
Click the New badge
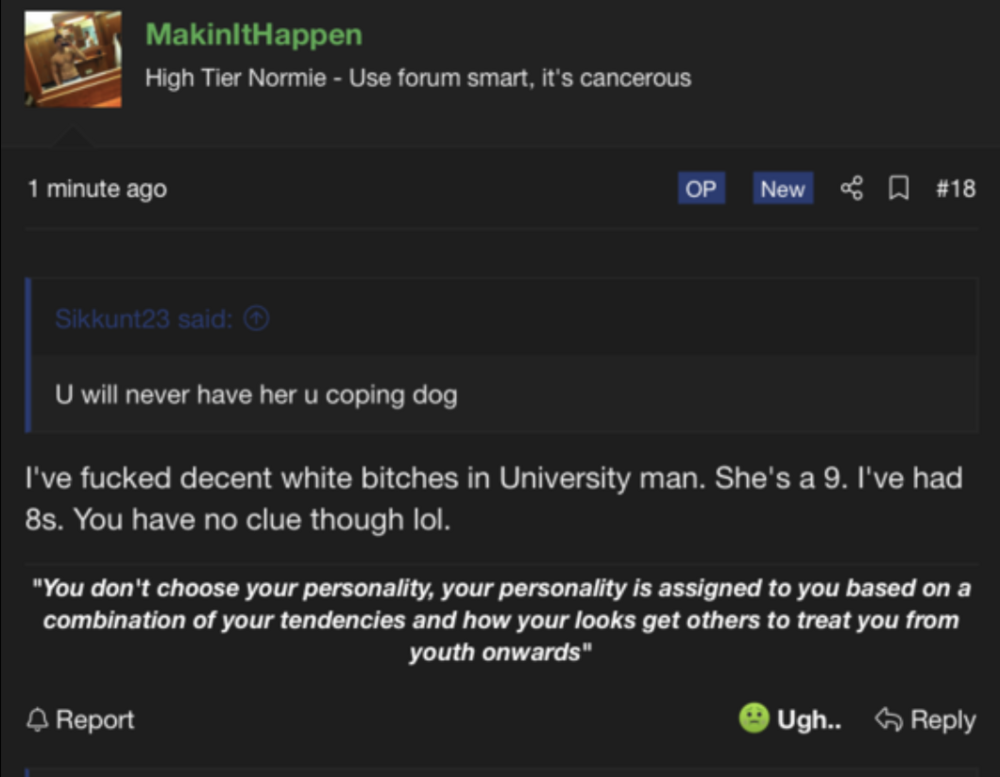click(x=783, y=188)
